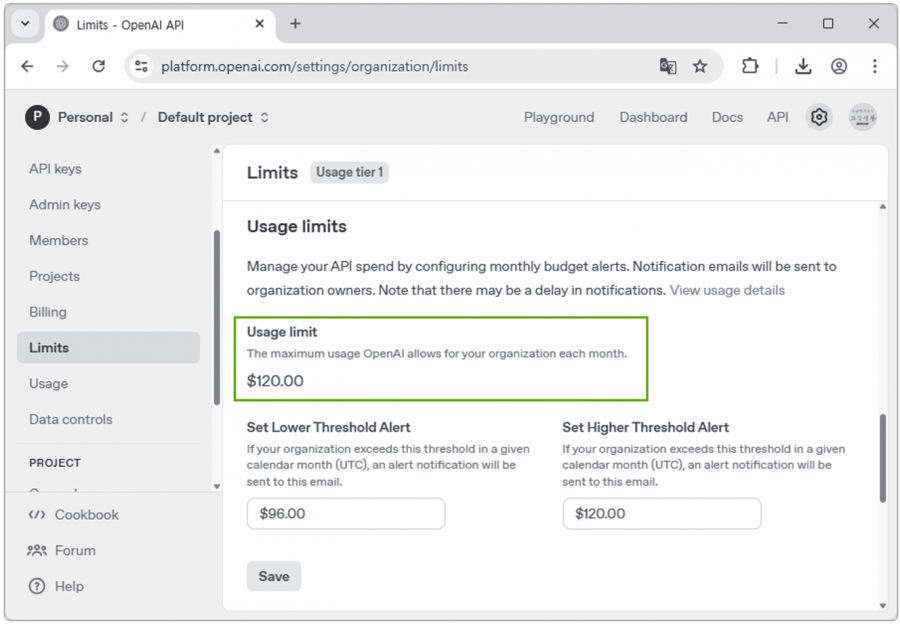Click the Usage limit $120.00 value
Screen dimensions: 900x625
coord(275,381)
